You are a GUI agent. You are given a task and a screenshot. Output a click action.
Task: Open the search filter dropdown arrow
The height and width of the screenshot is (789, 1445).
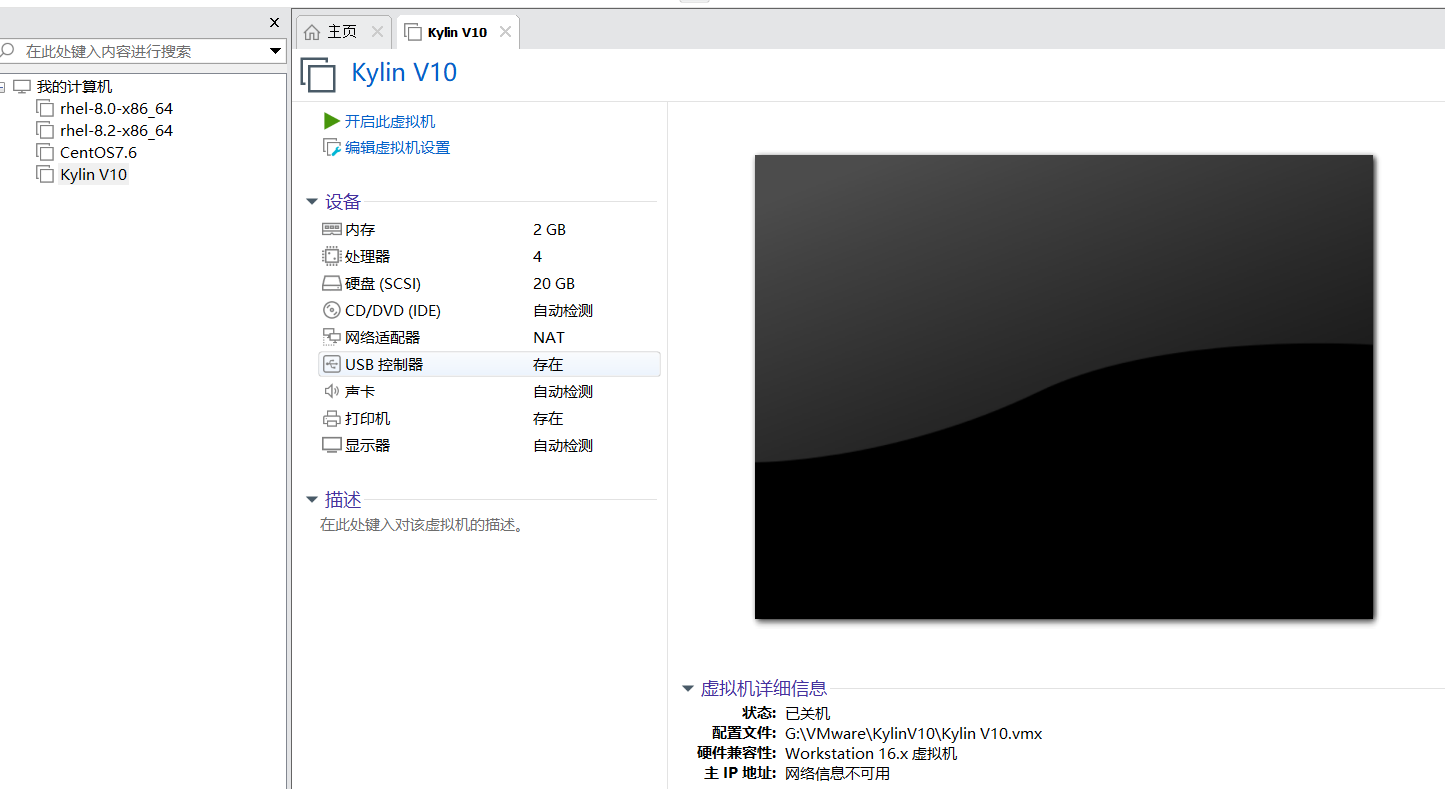275,48
